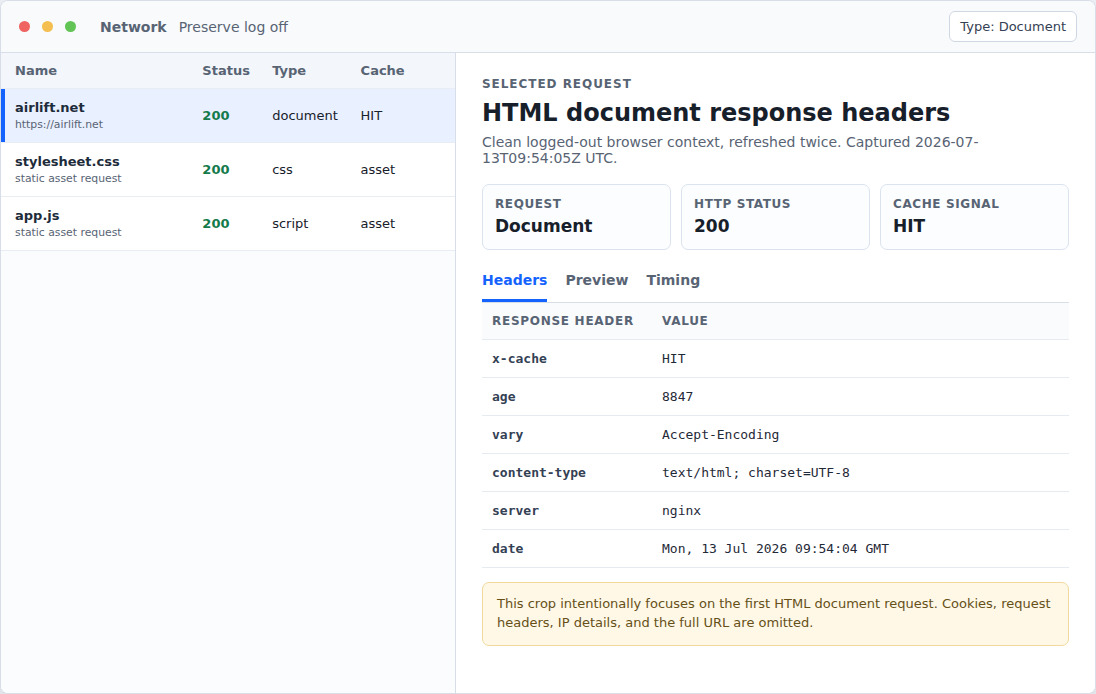Select the content-type header name
1096x694 pixels.
pyautogui.click(x=539, y=472)
